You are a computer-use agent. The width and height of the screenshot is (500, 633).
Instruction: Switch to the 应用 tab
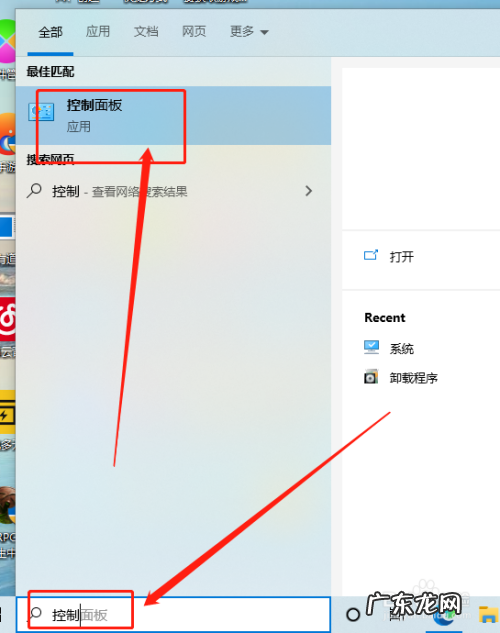point(98,31)
